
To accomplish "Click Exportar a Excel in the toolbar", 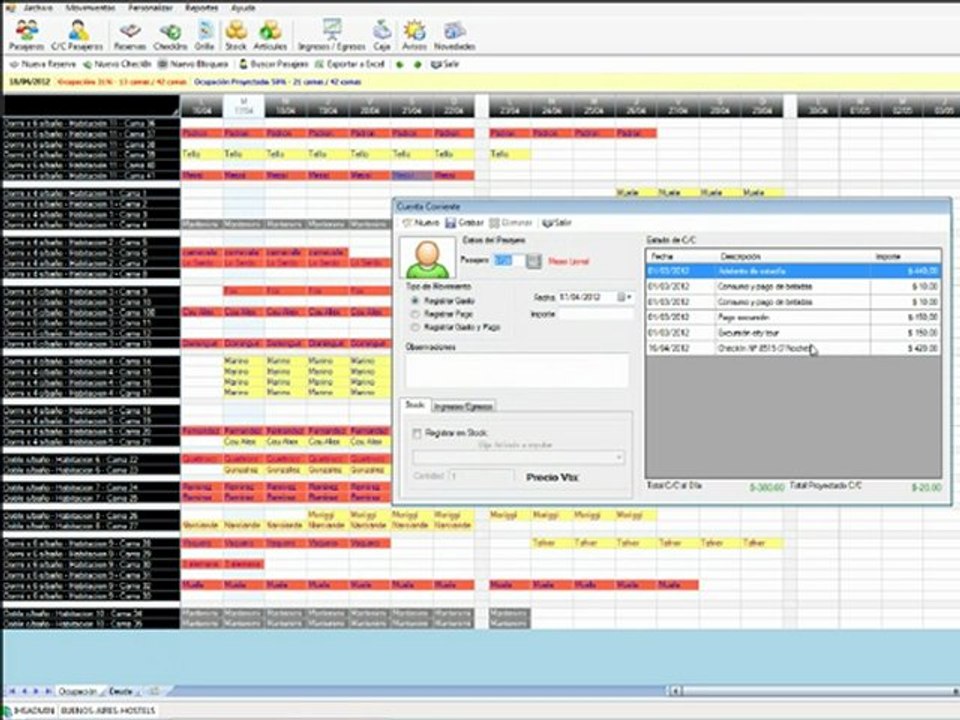I will (350, 64).
